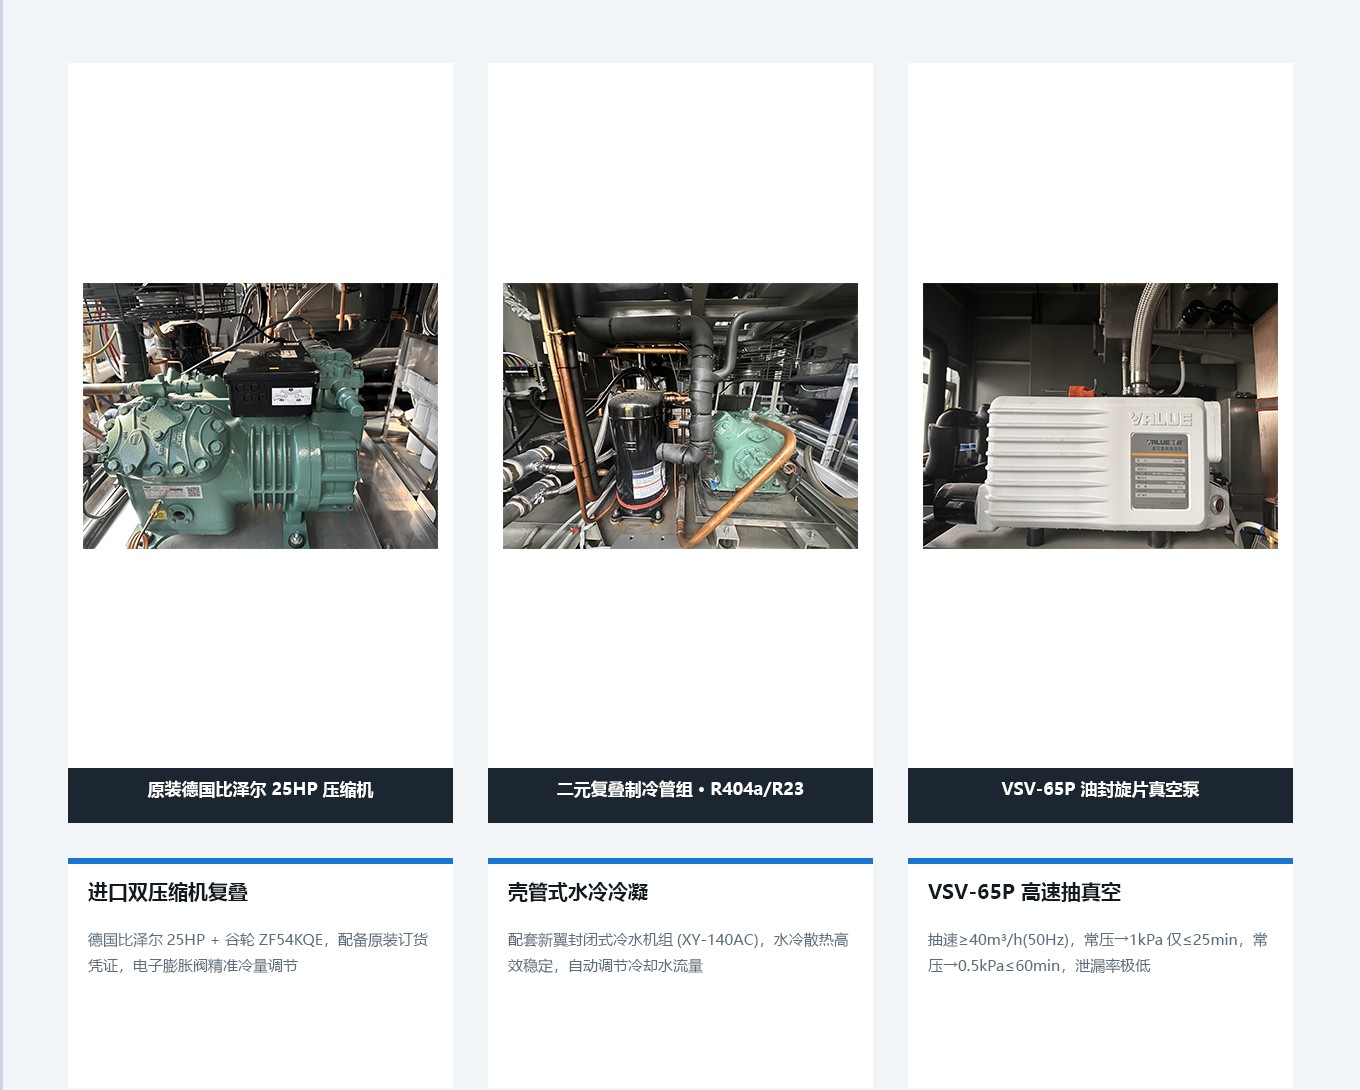Screen dimensions: 1360x1090
Task: Select the heading "进口双压缩机复叠"
Action: (168, 892)
